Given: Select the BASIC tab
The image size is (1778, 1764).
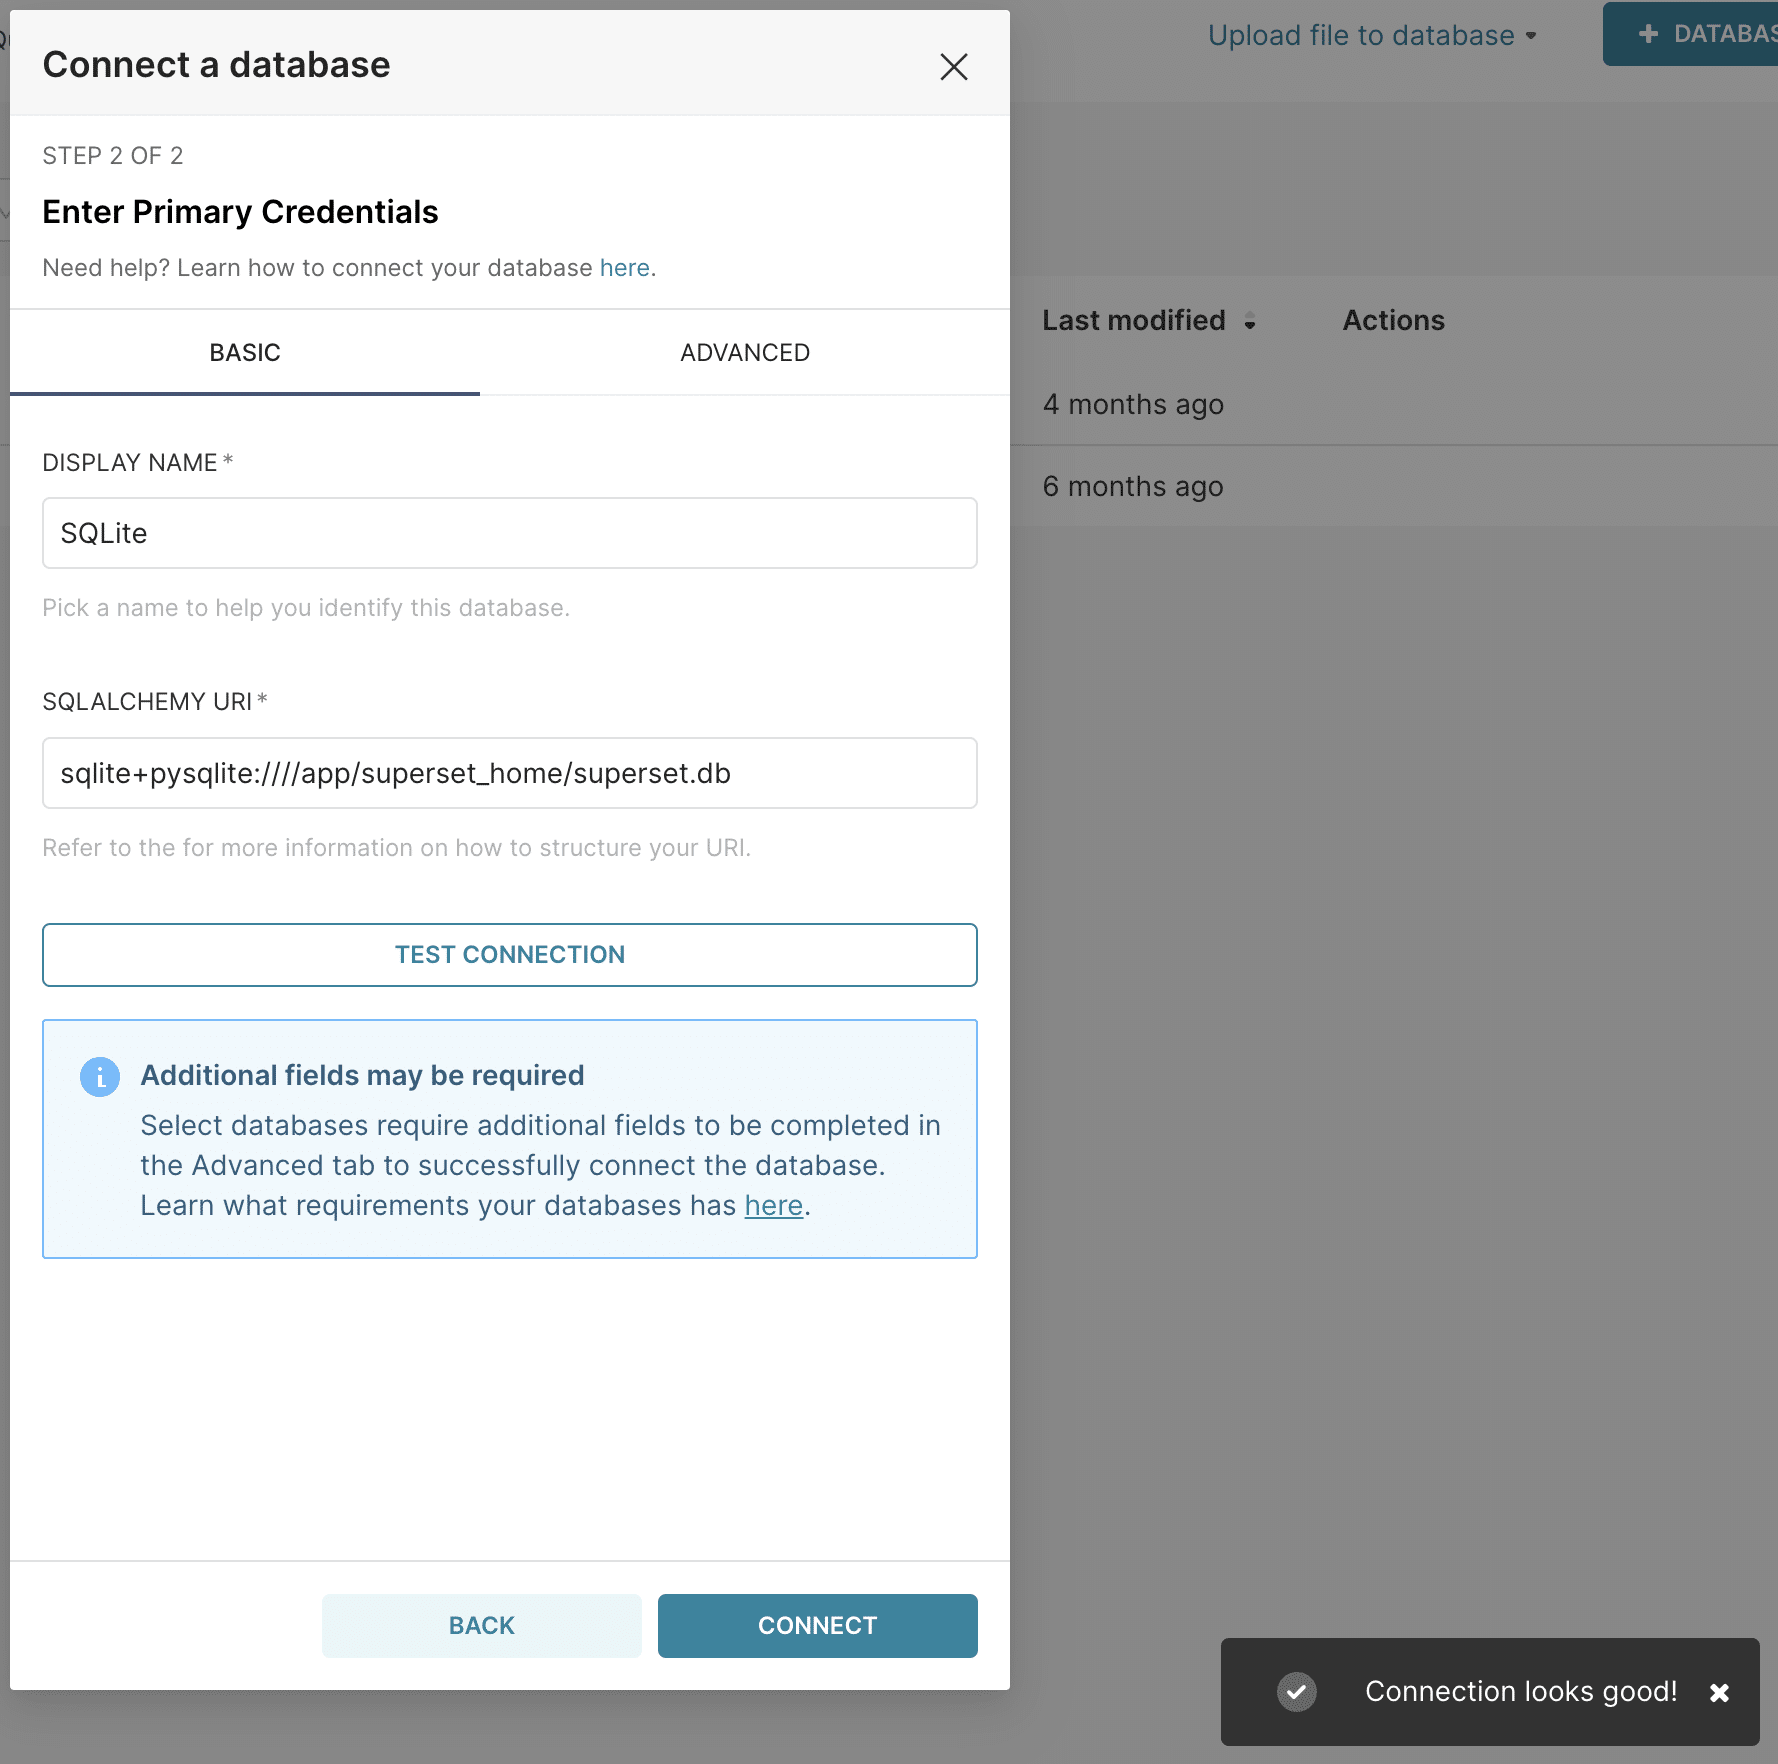Looking at the screenshot, I should point(245,353).
